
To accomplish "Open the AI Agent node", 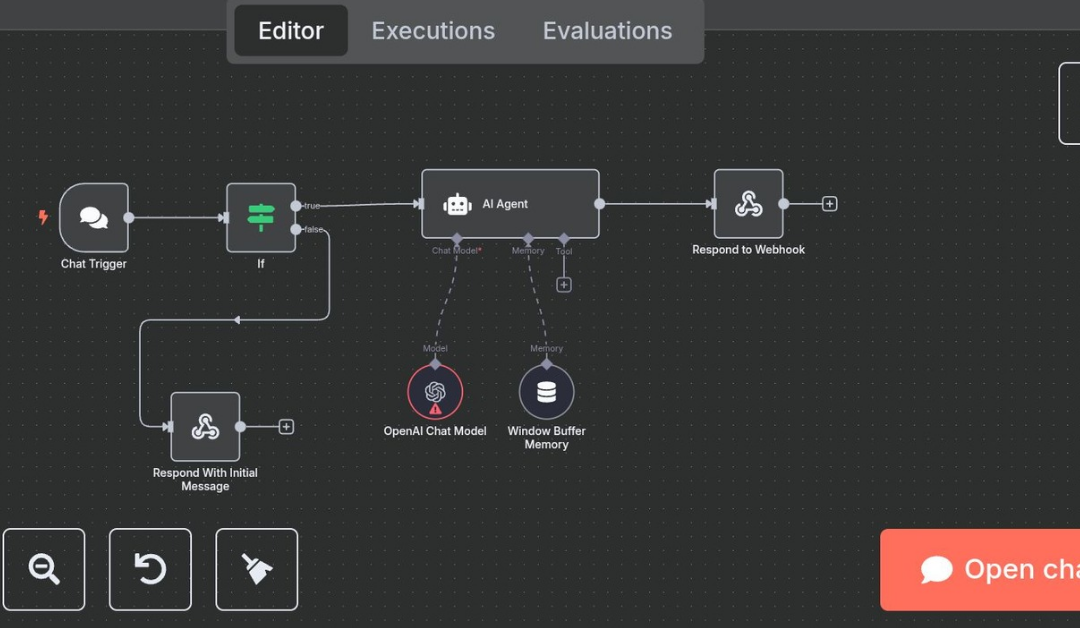I will [x=510, y=203].
